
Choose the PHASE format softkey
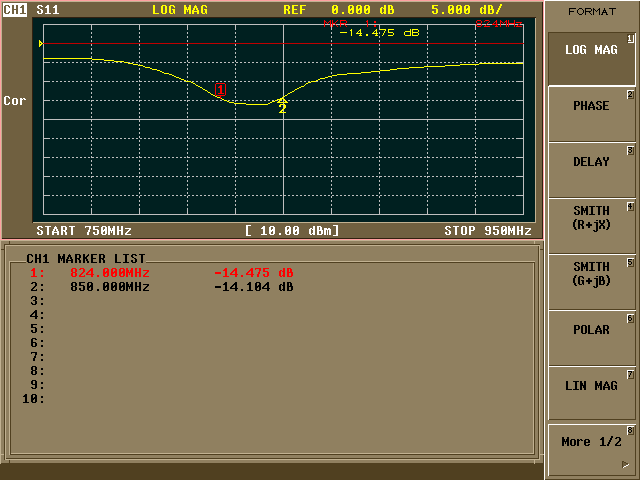pyautogui.click(x=591, y=114)
